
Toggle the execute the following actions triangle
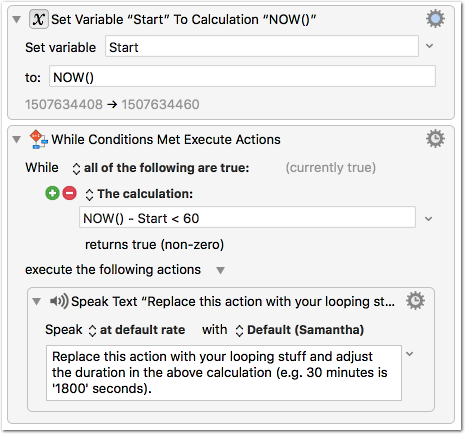pos(220,270)
